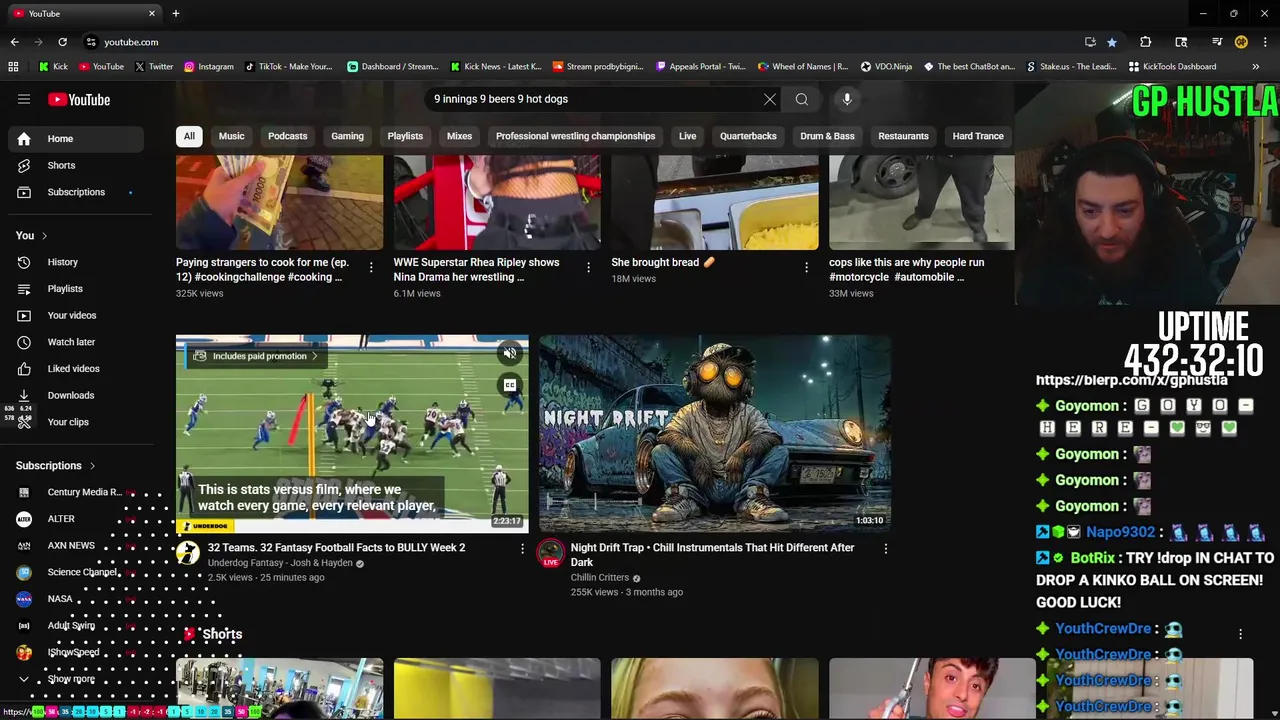Open the browser extensions puzzle icon

pos(1145,42)
